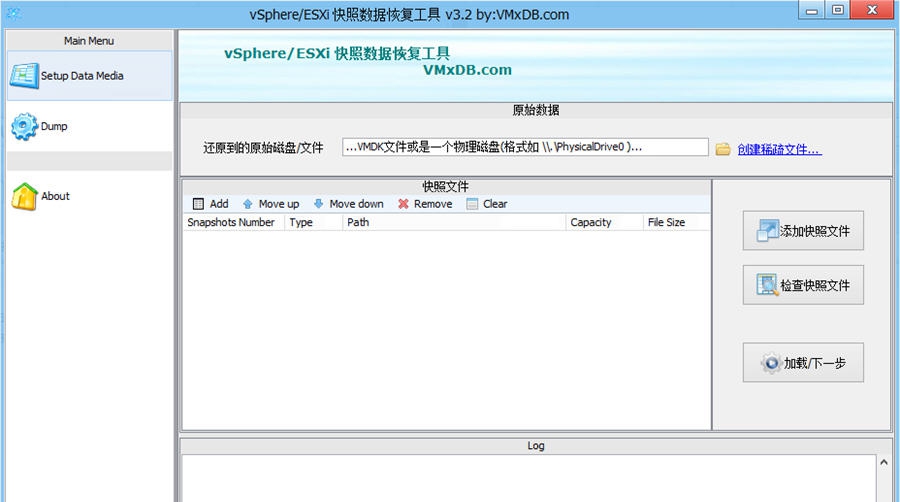Click the 原始数据 section header
This screenshot has height=502, width=900.
tap(536, 110)
